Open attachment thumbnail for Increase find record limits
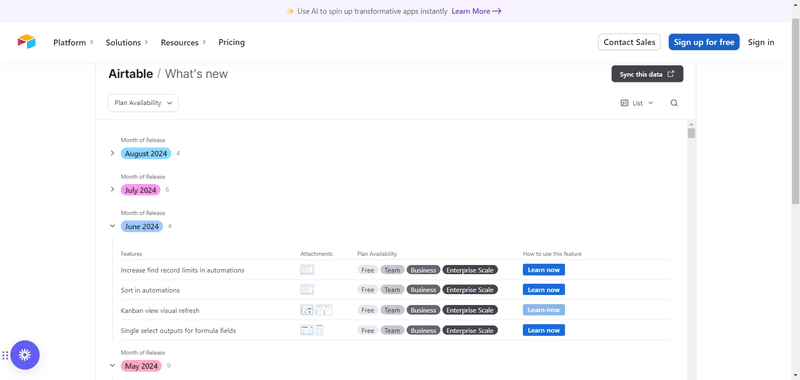The width and height of the screenshot is (800, 380). (307, 270)
